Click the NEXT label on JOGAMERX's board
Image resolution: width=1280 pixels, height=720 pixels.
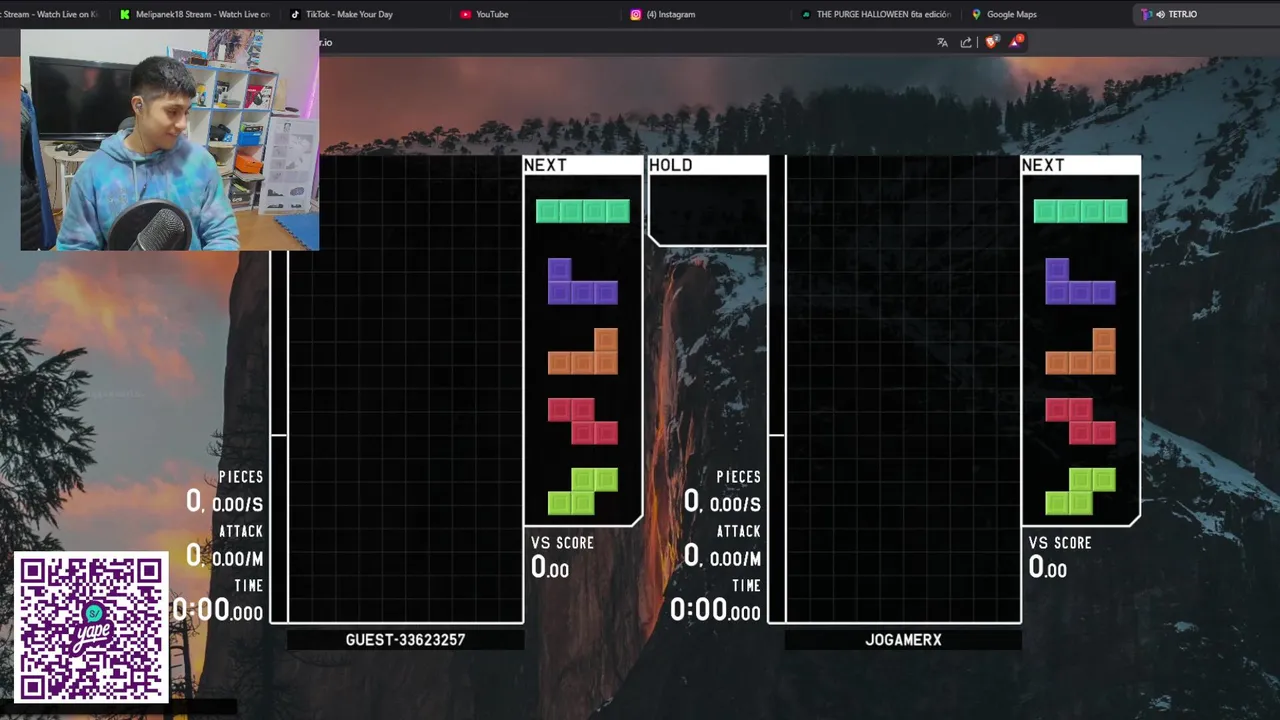[x=1043, y=165]
